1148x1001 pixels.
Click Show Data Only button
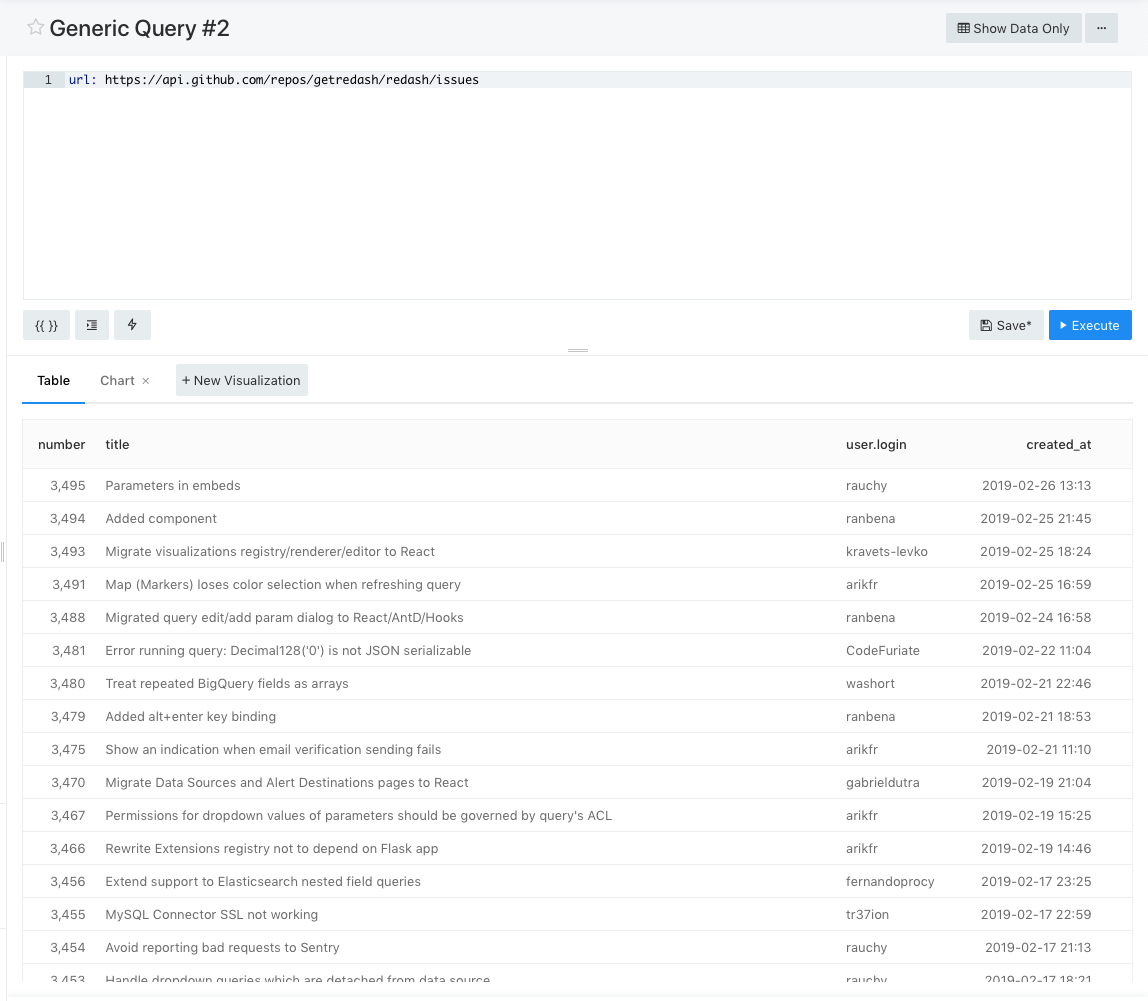click(x=1013, y=28)
